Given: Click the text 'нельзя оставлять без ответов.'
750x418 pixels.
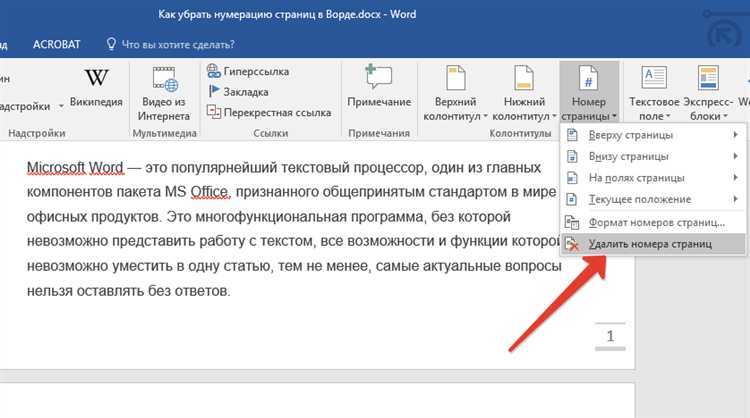Looking at the screenshot, I should coord(129,291).
